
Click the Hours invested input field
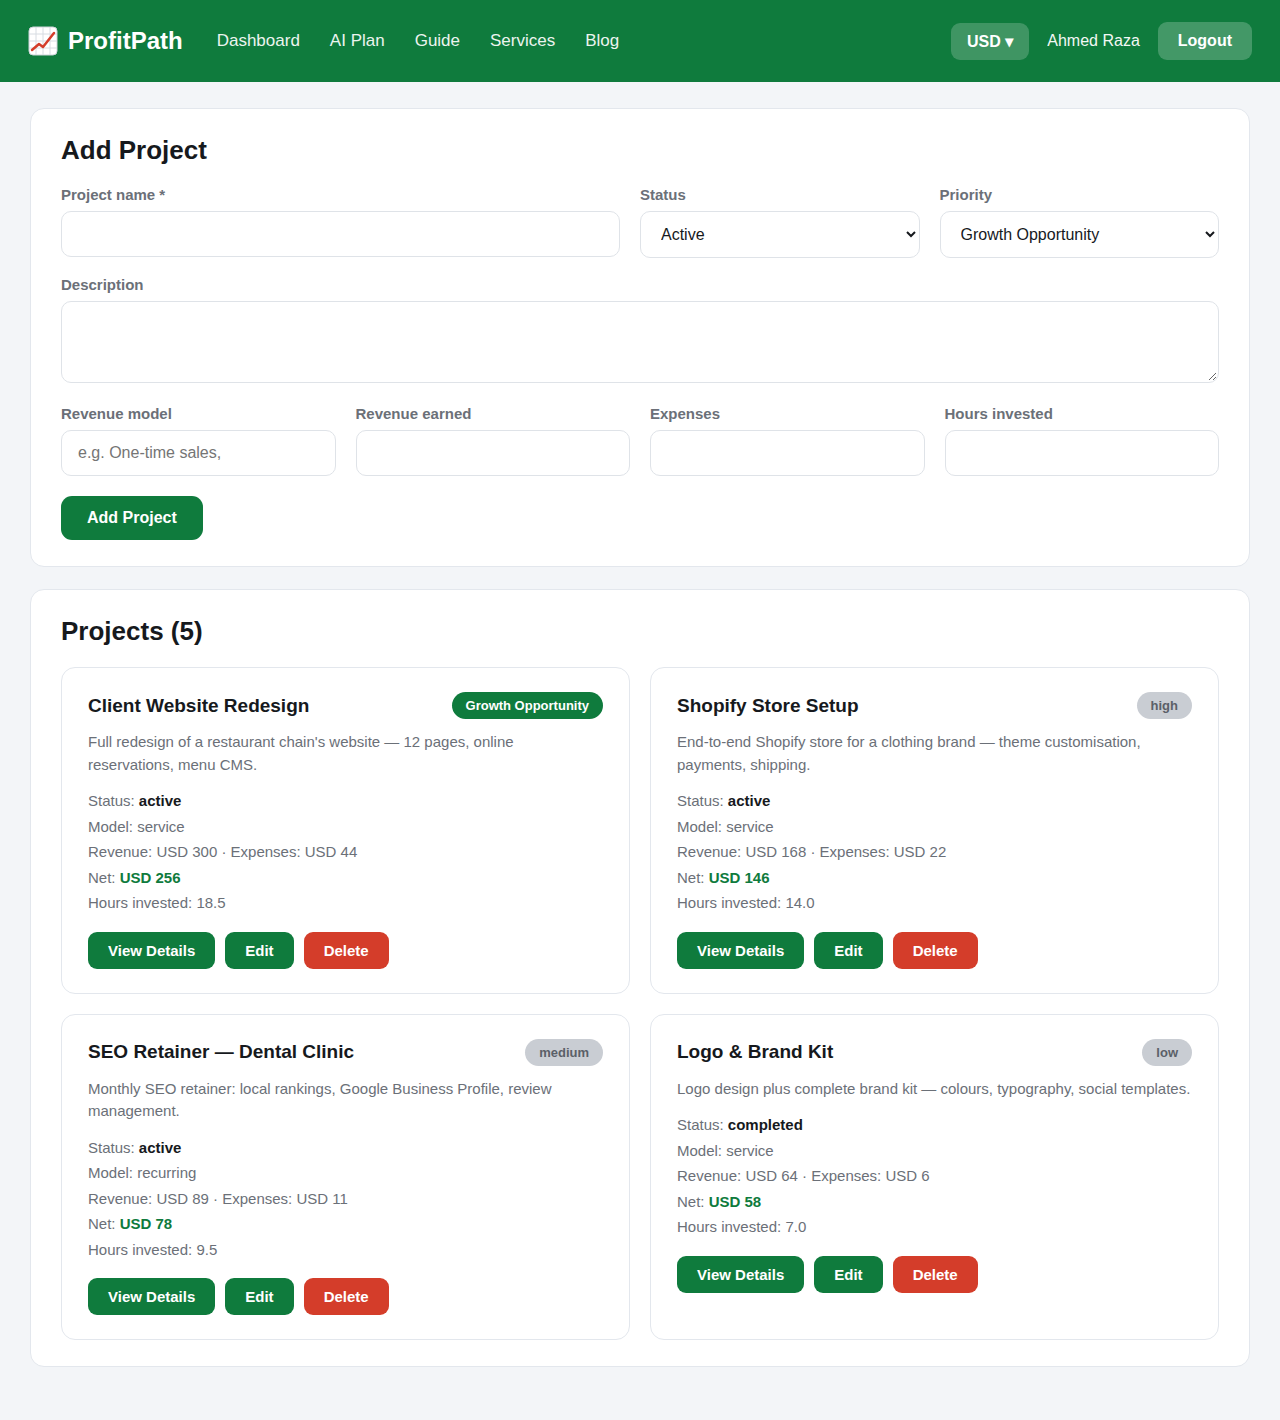1082,453
